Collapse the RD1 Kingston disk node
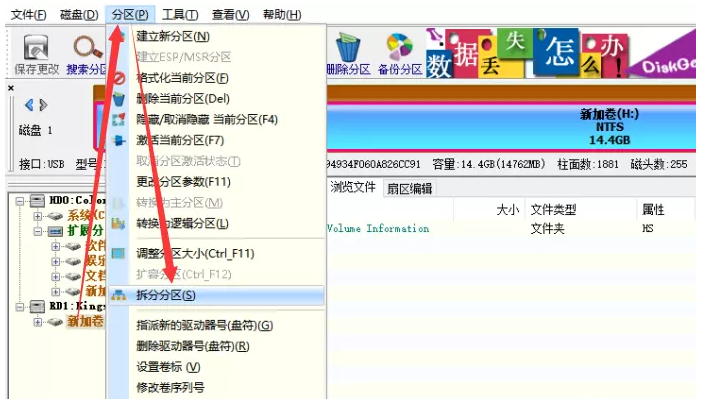 click(x=20, y=307)
